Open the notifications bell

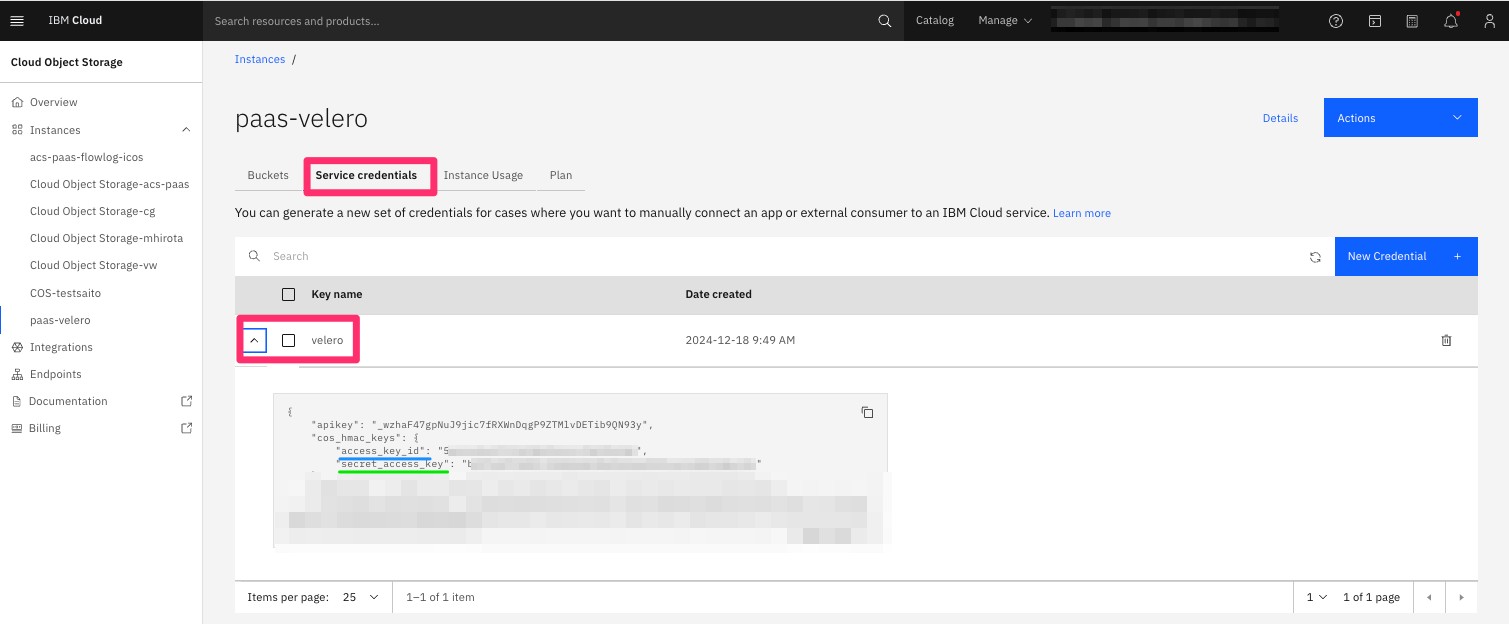pyautogui.click(x=1450, y=20)
